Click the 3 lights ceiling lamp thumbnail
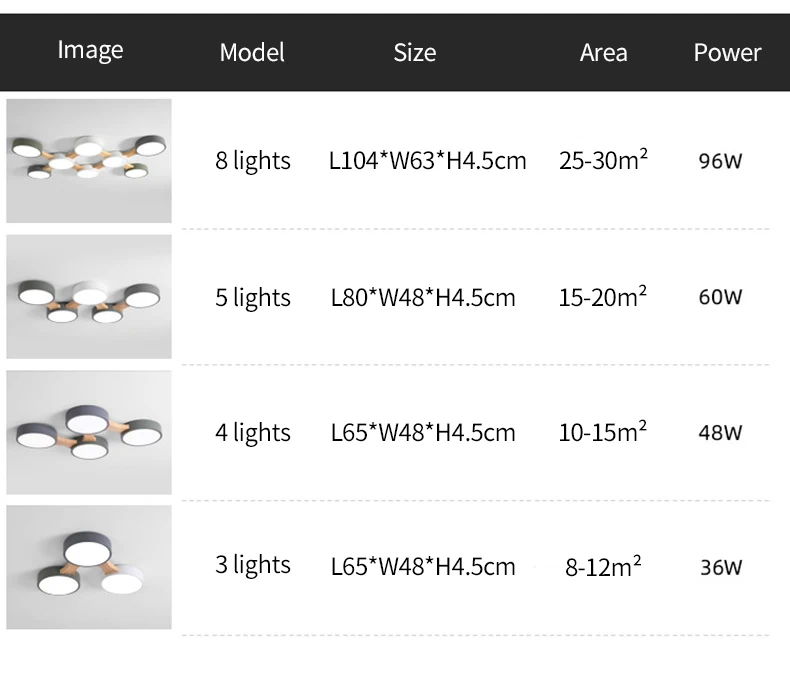This screenshot has width=790, height=677. tap(89, 567)
